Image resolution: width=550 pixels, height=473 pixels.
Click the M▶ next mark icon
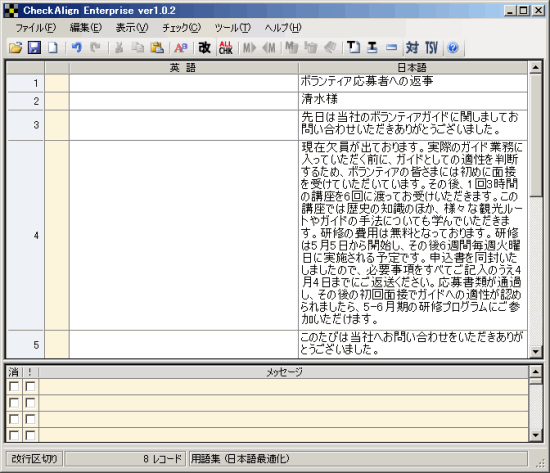tap(249, 47)
